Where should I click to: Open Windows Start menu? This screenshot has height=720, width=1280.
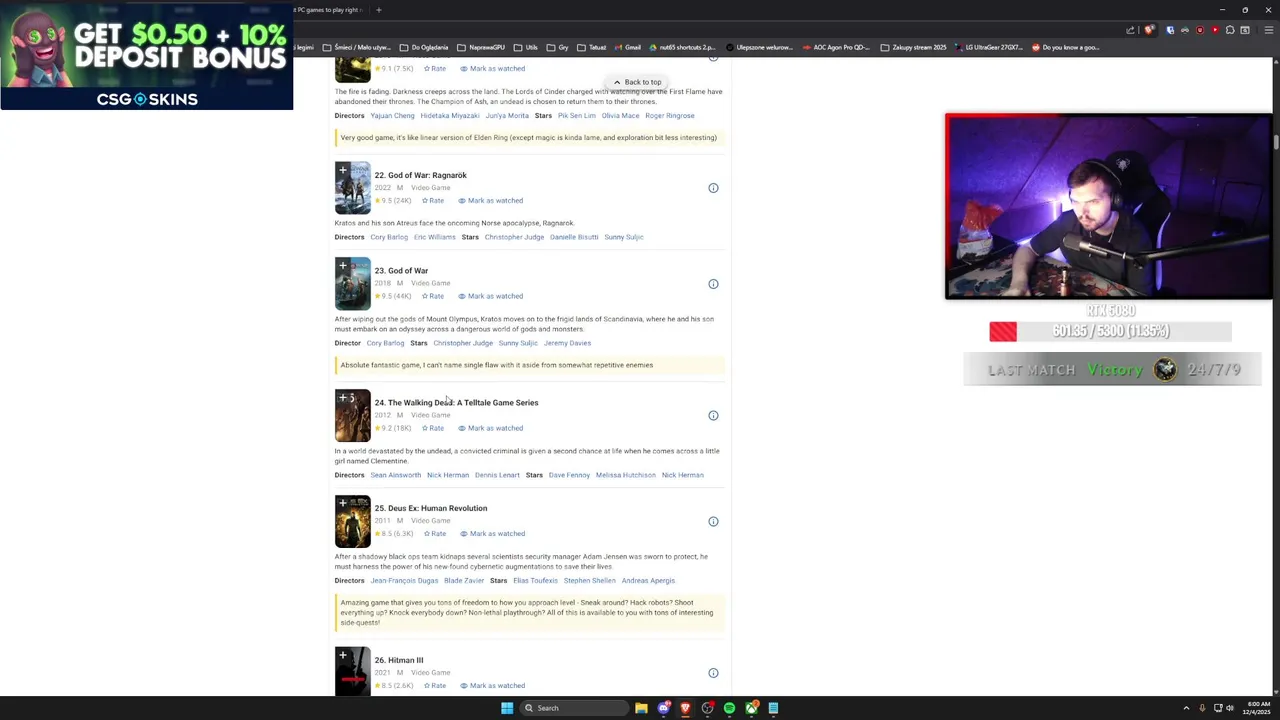(x=507, y=708)
